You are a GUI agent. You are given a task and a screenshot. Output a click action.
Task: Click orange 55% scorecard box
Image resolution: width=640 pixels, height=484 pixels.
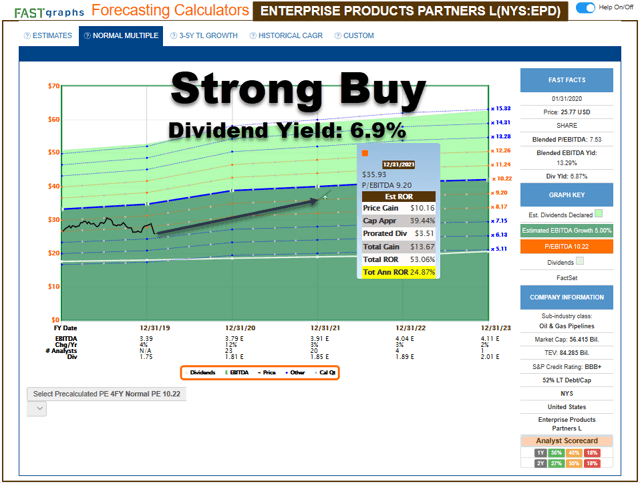coord(574,463)
